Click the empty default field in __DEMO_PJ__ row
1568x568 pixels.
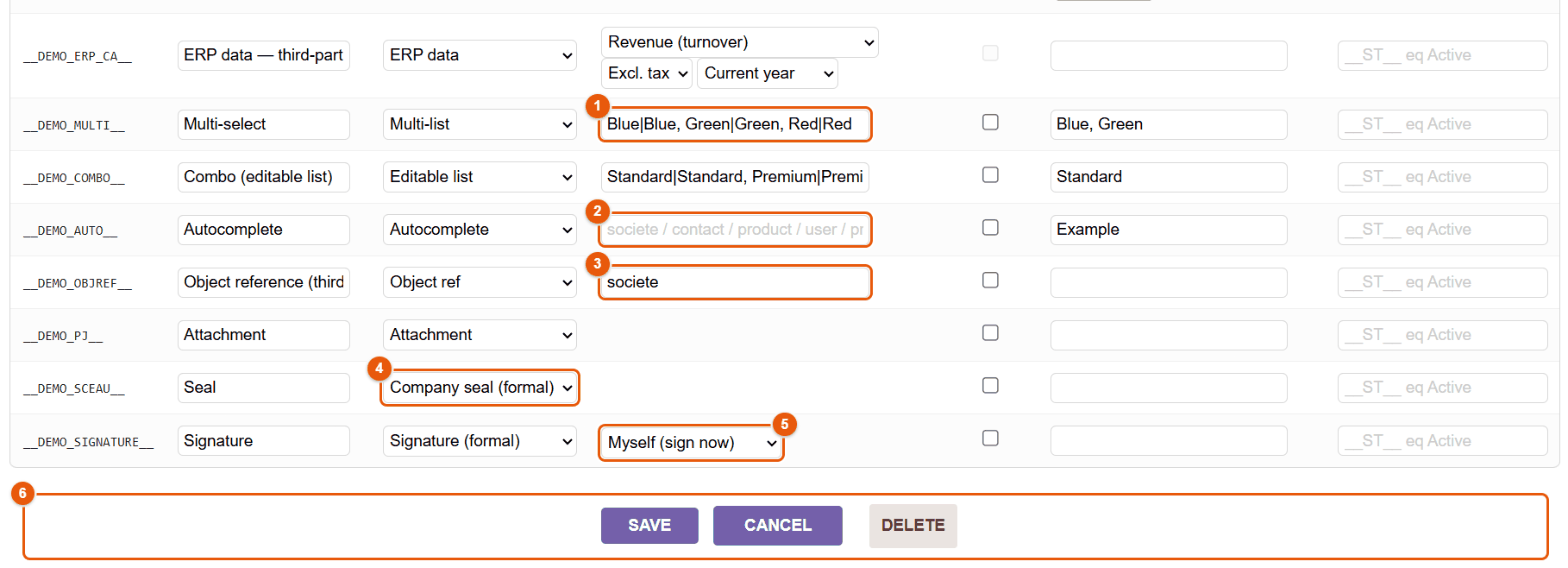(1169, 334)
